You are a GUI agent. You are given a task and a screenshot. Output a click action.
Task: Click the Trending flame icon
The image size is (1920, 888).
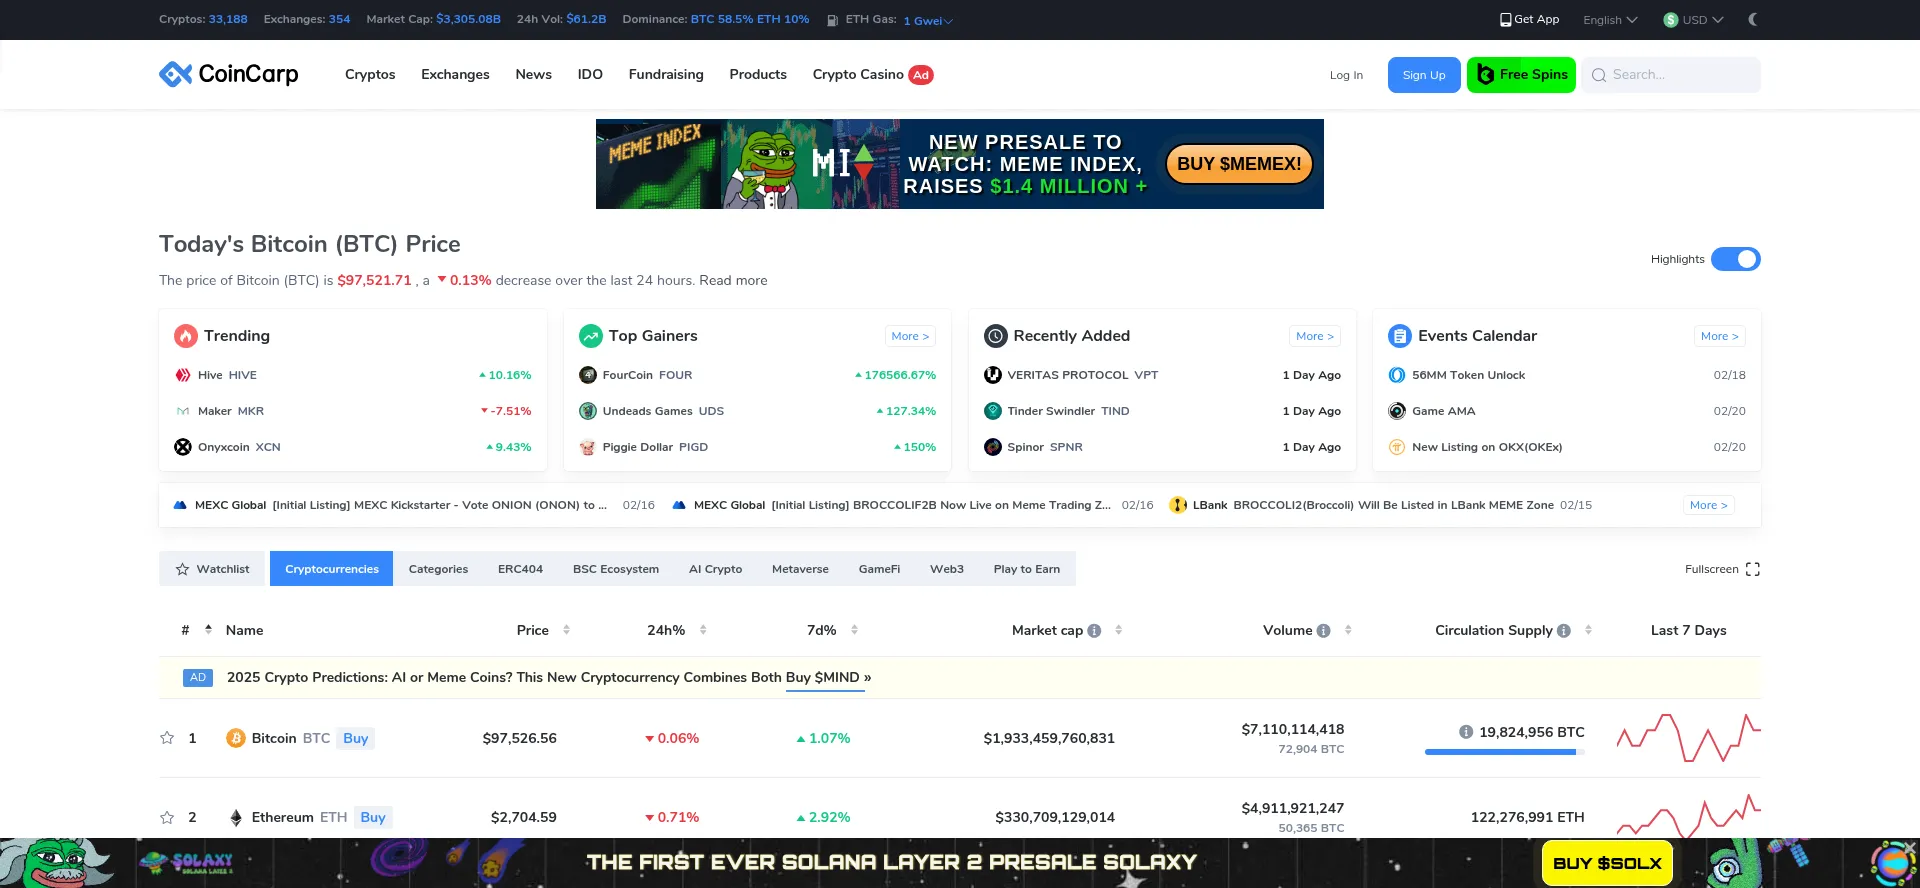(x=185, y=336)
